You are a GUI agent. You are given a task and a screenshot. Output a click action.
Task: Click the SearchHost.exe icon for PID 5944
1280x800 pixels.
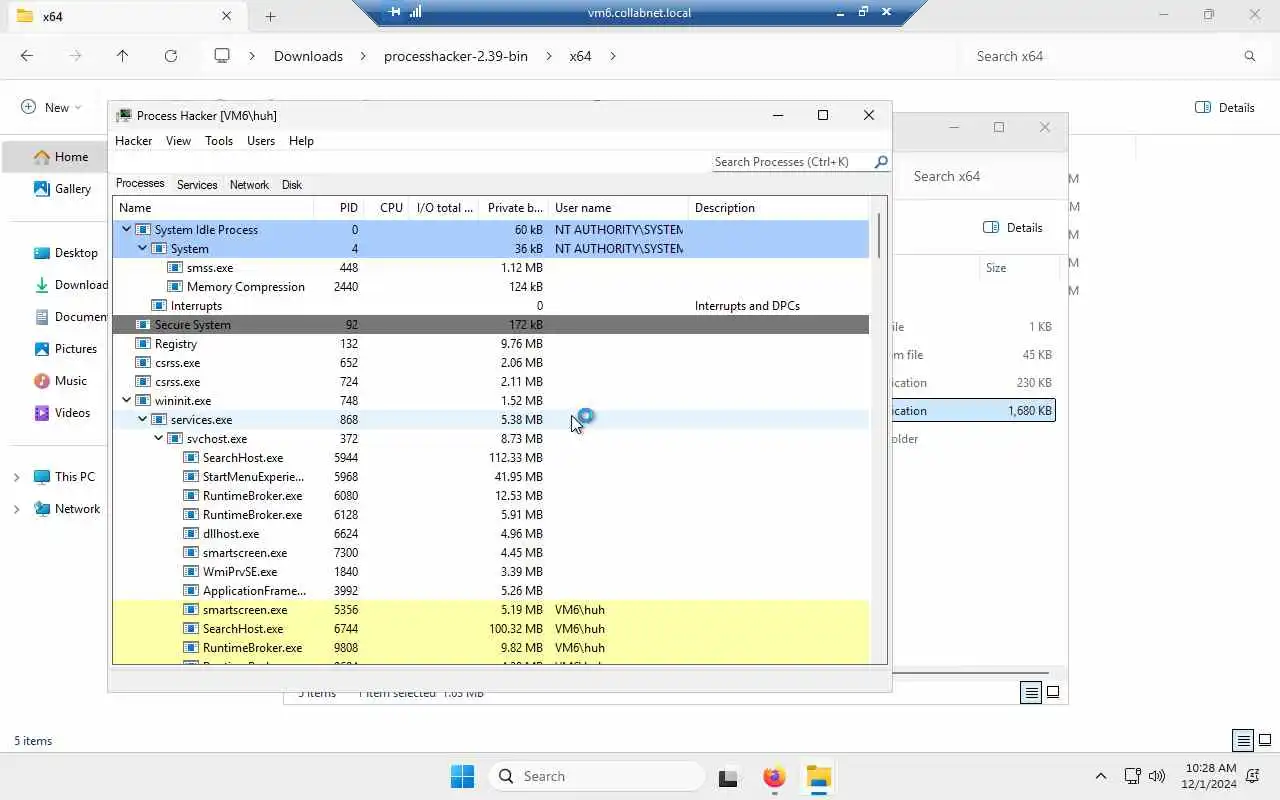pos(191,458)
